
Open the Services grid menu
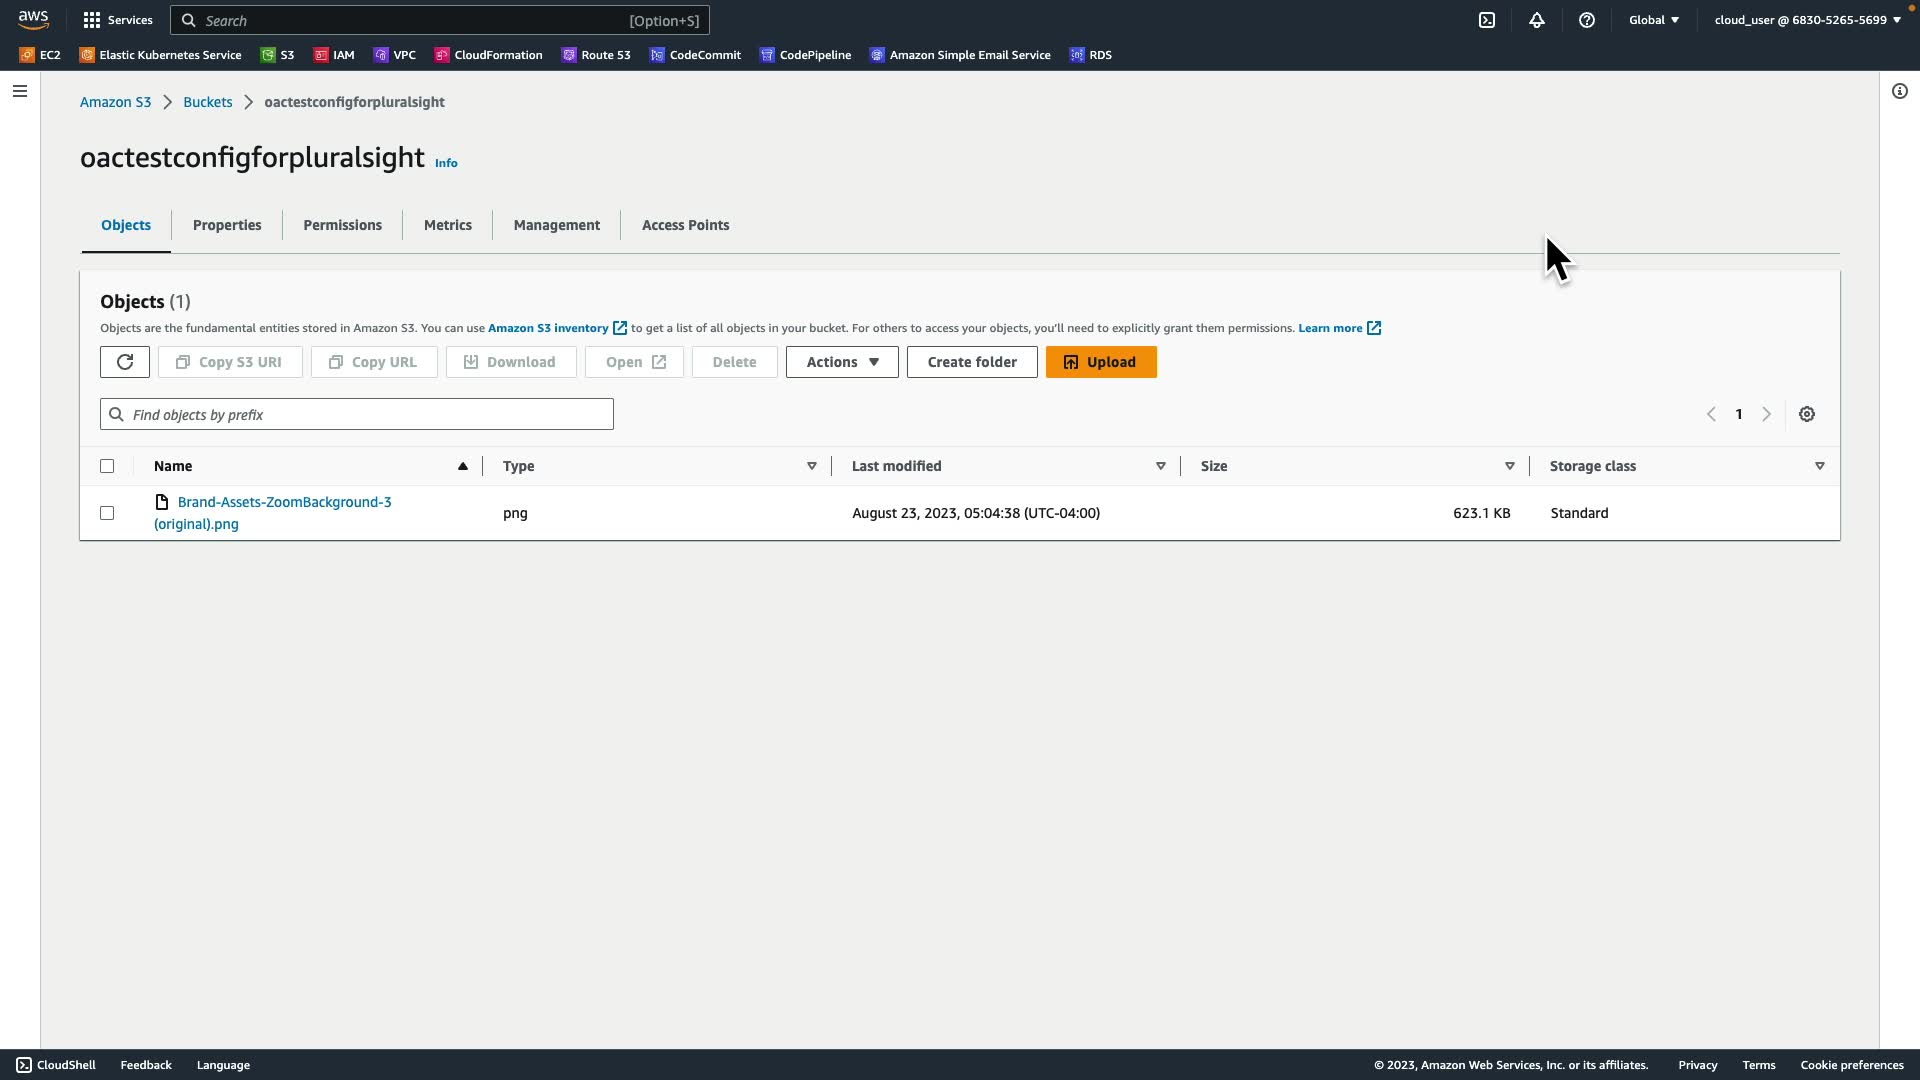(118, 20)
